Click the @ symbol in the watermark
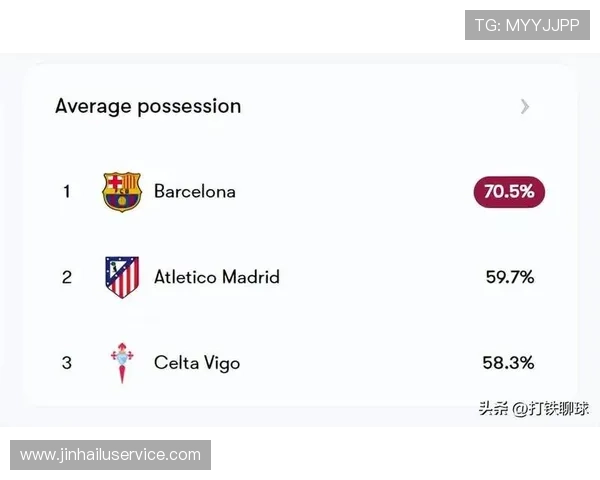This screenshot has width=600, height=480. point(518,408)
